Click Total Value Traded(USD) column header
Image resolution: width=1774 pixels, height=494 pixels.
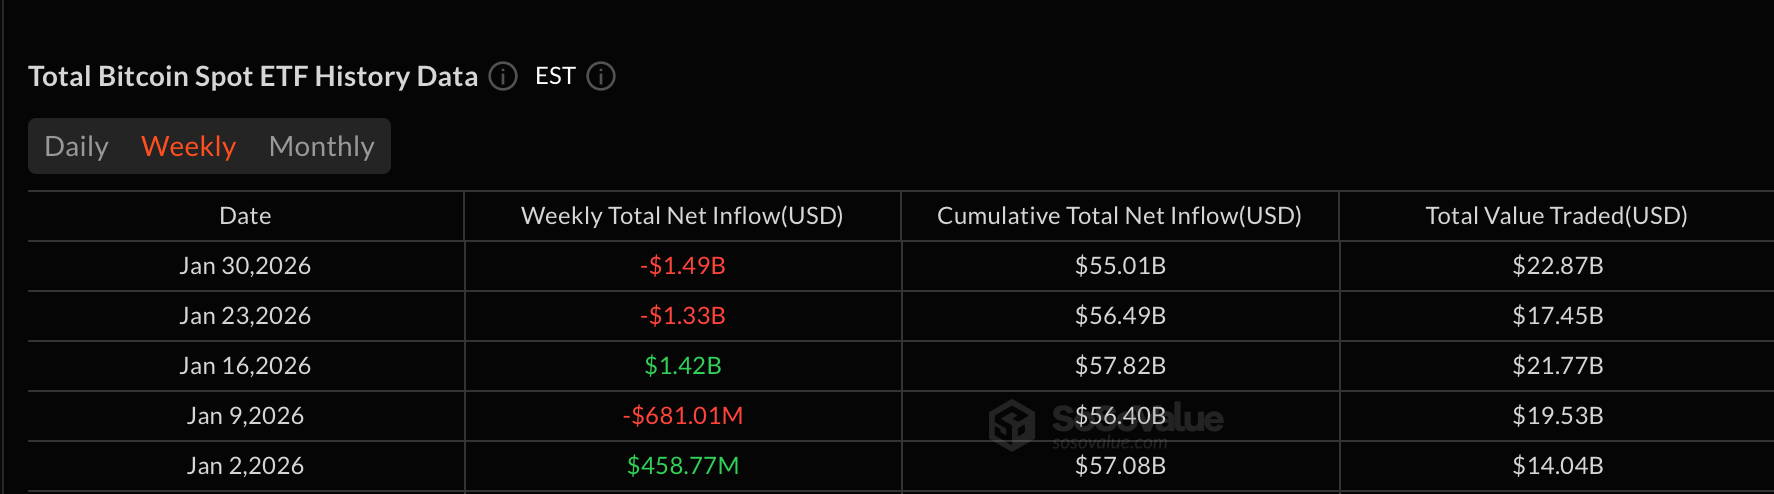pos(1556,216)
